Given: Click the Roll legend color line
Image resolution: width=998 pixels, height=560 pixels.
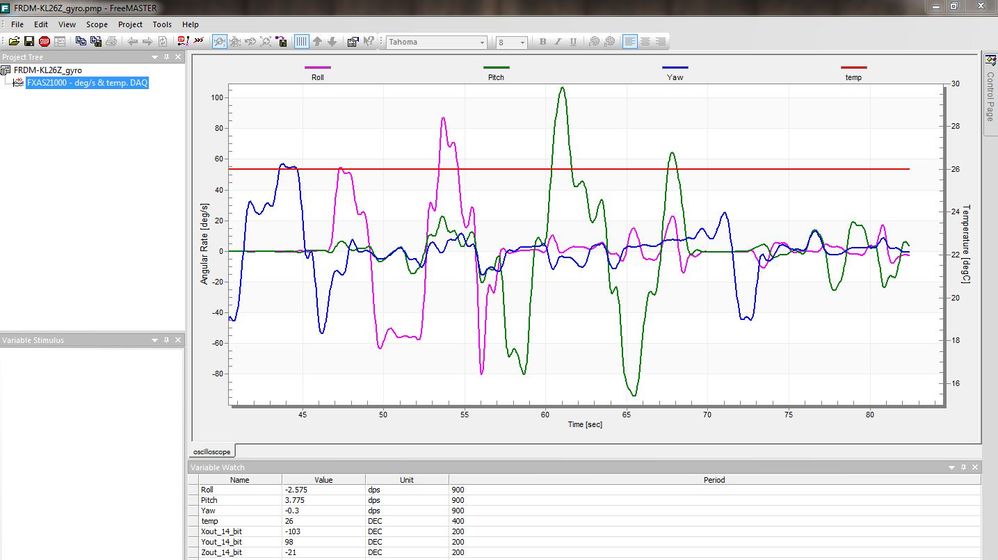Looking at the screenshot, I should point(318,67).
